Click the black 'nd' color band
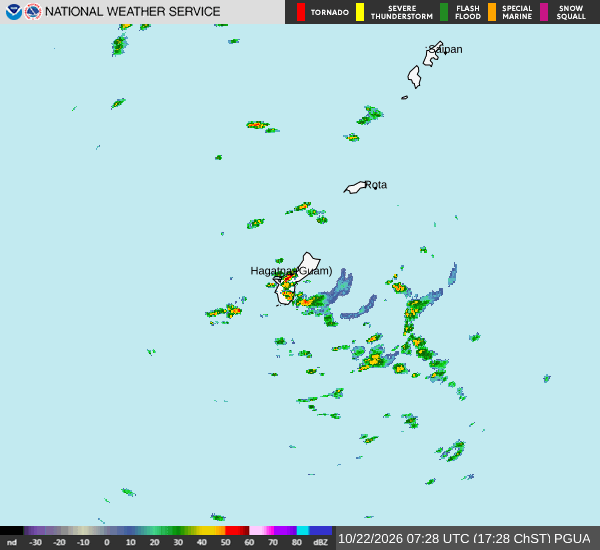600x550 pixels. point(12,530)
